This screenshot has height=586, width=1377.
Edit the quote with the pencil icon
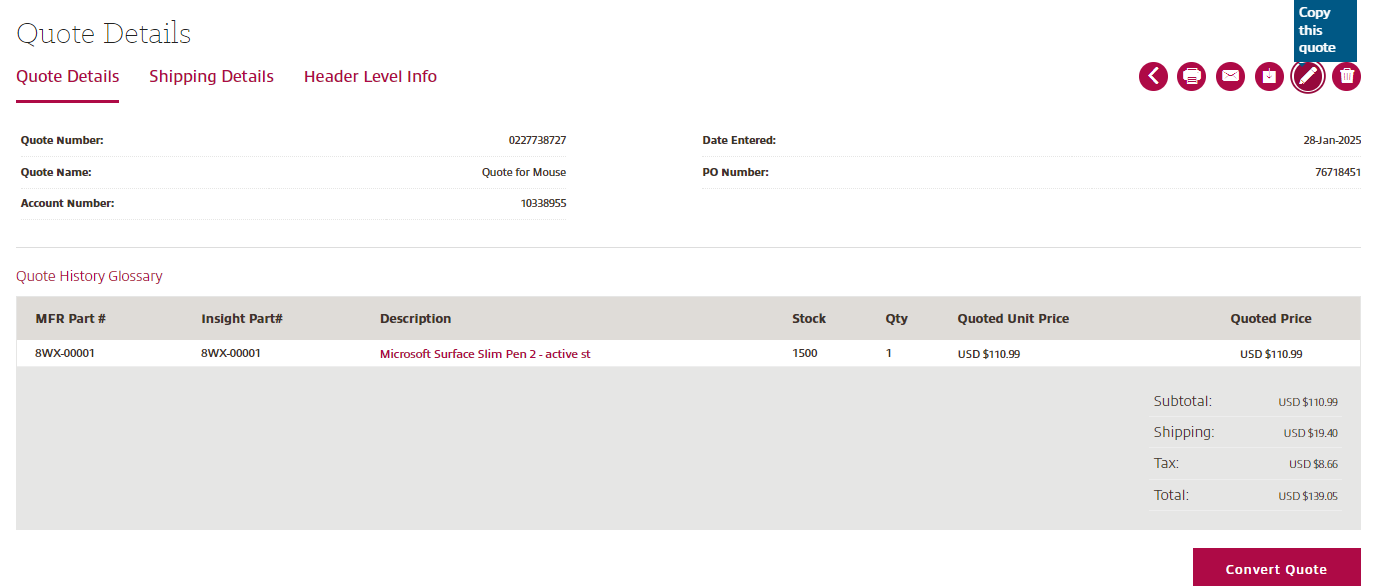(x=1307, y=76)
